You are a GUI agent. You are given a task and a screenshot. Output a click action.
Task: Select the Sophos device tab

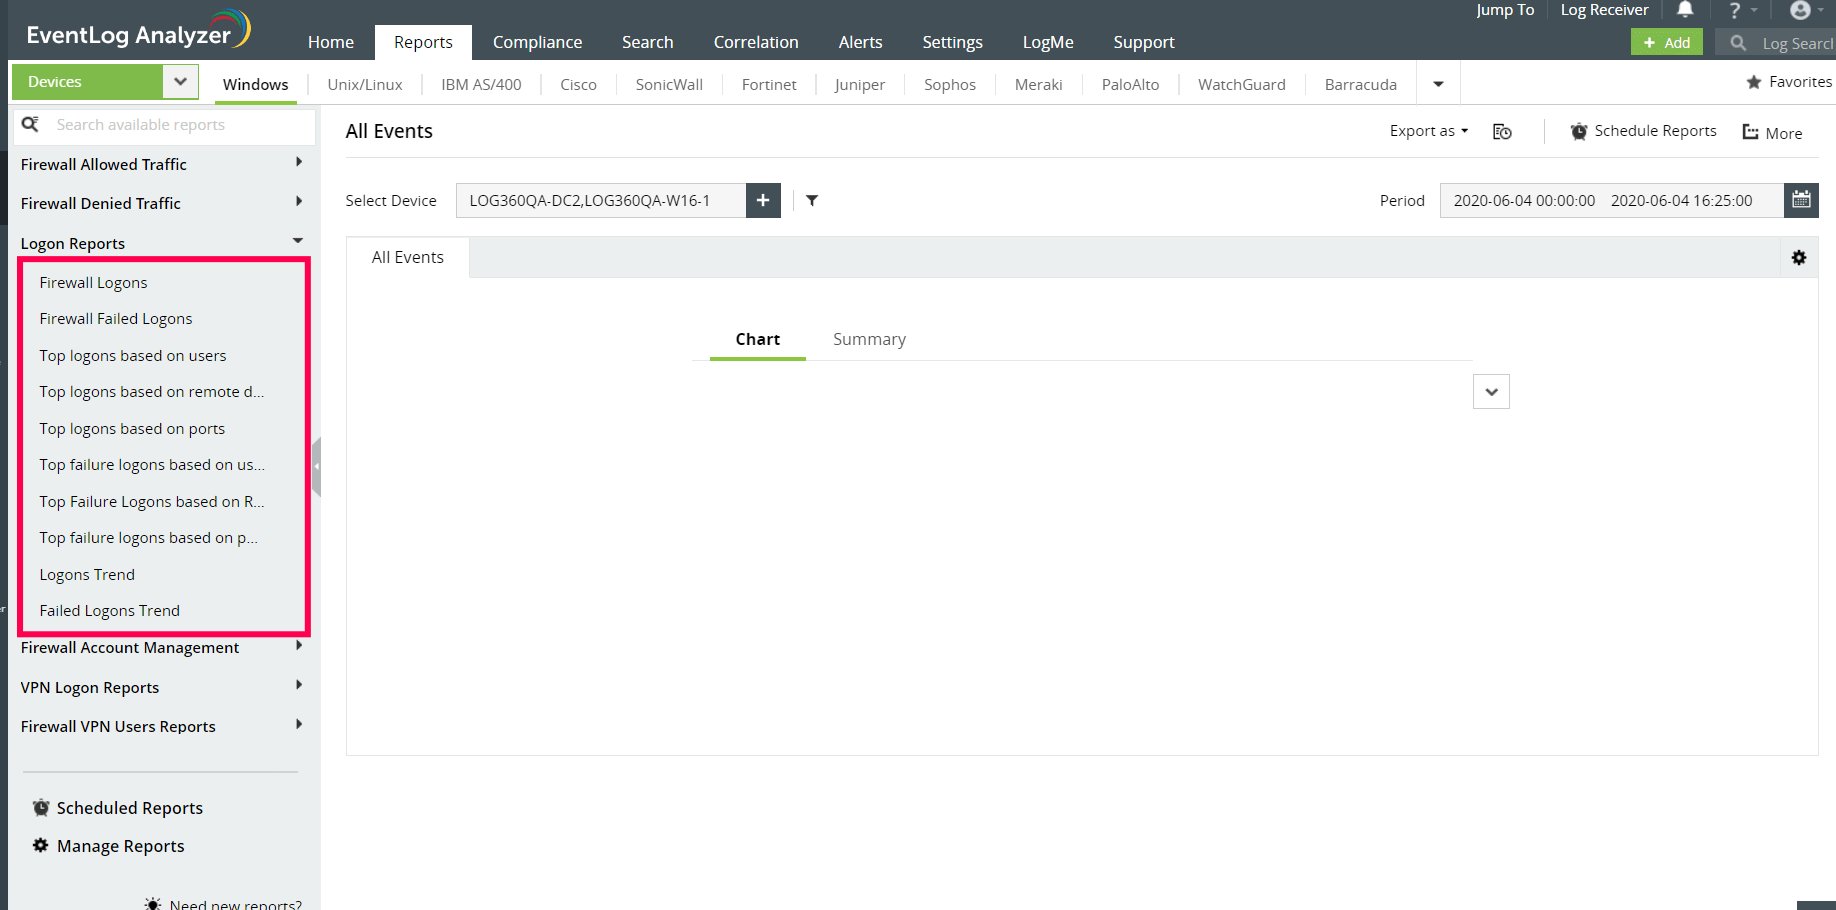tap(950, 85)
